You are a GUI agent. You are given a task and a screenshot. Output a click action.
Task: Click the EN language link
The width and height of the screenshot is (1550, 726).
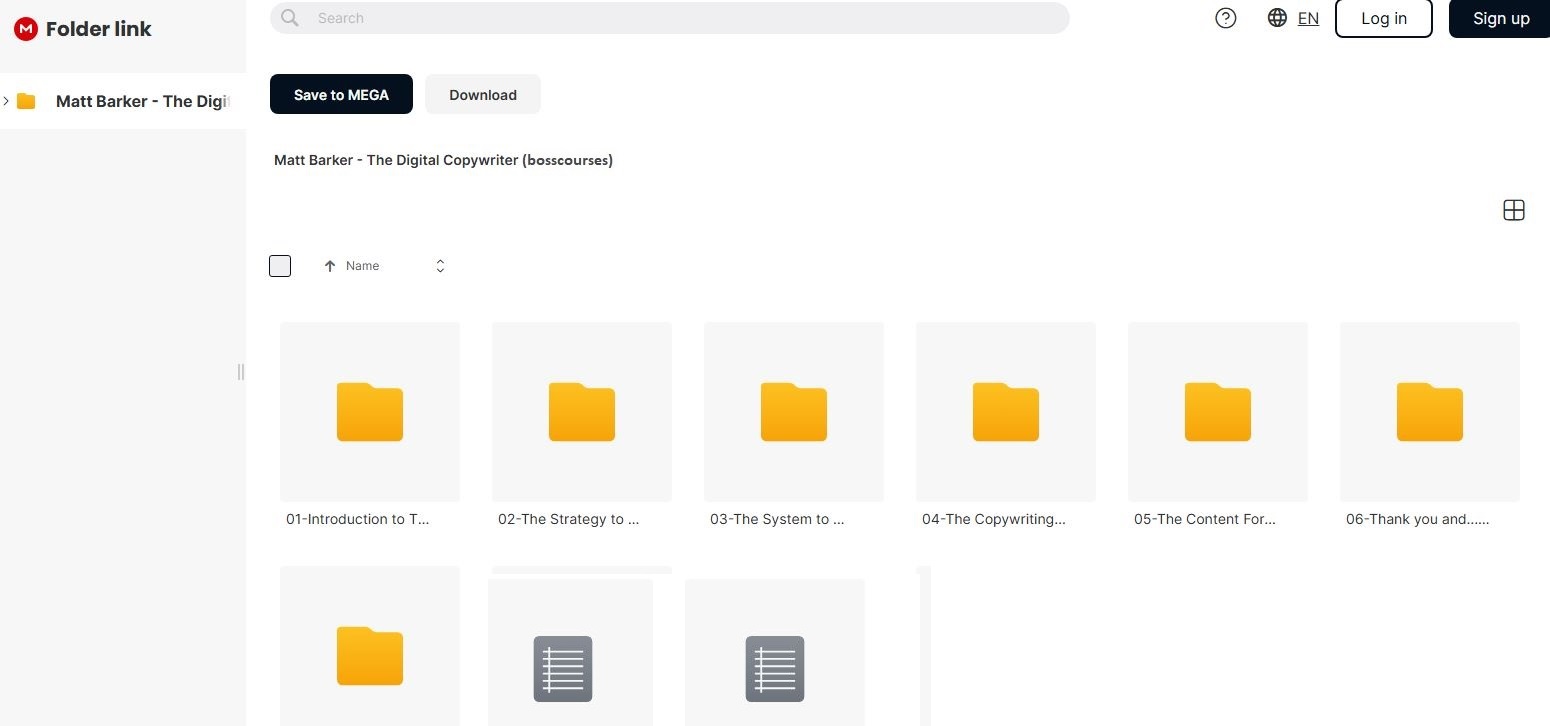tap(1308, 18)
